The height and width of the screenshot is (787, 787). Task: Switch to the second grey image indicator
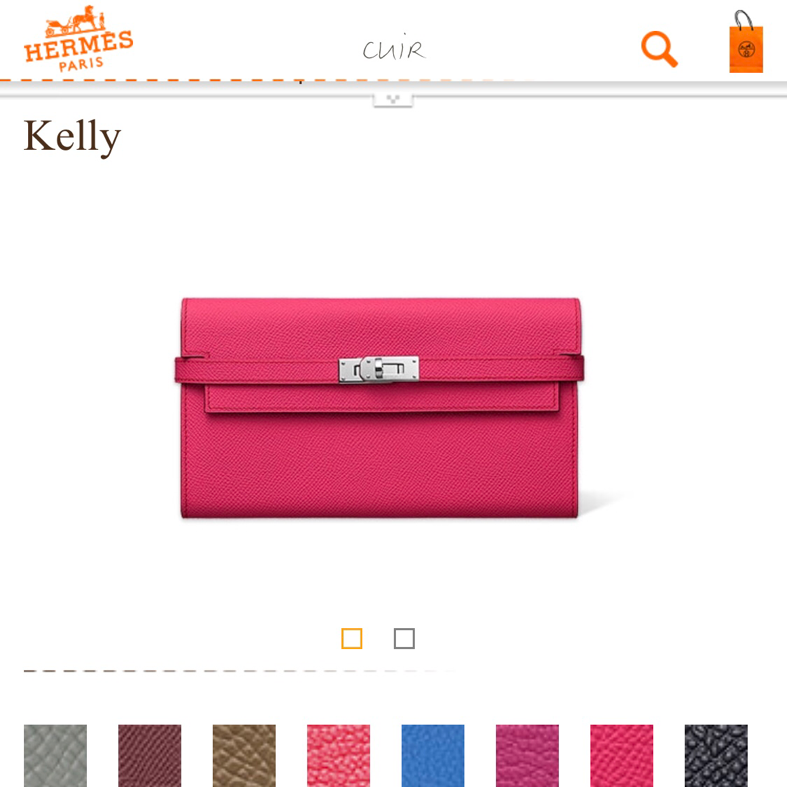pos(405,638)
